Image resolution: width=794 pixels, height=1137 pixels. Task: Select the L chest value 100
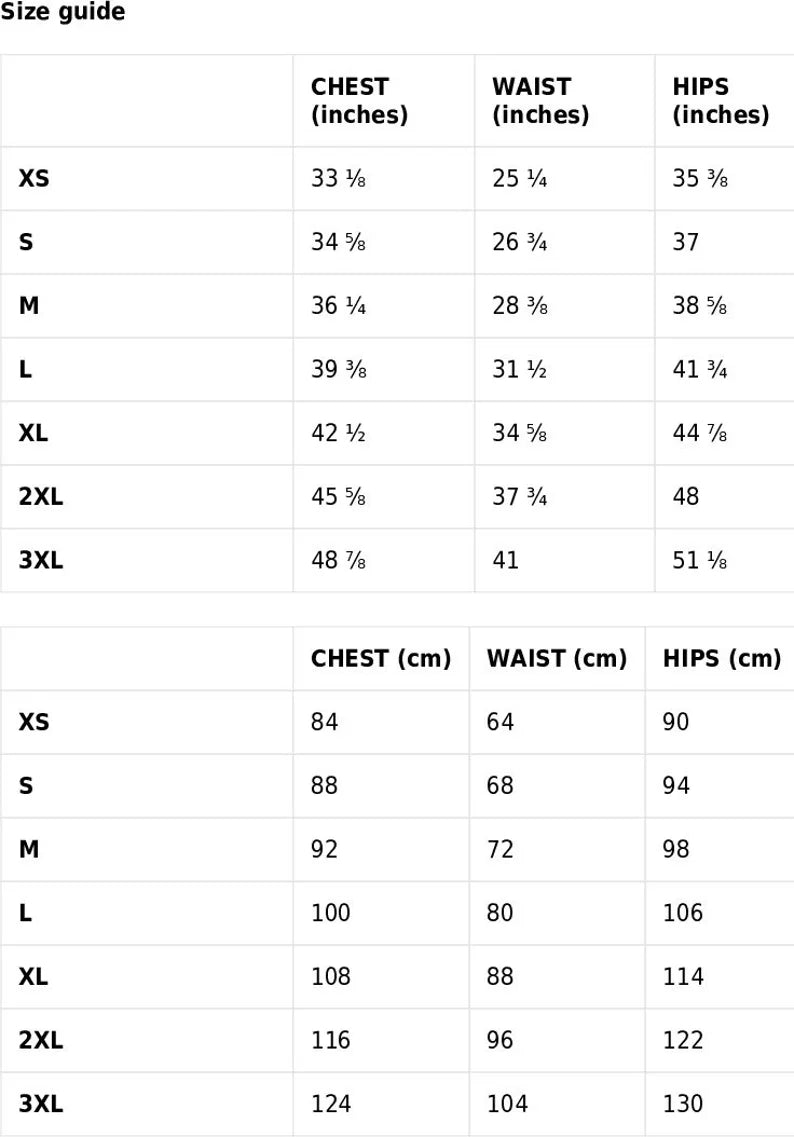[331, 913]
